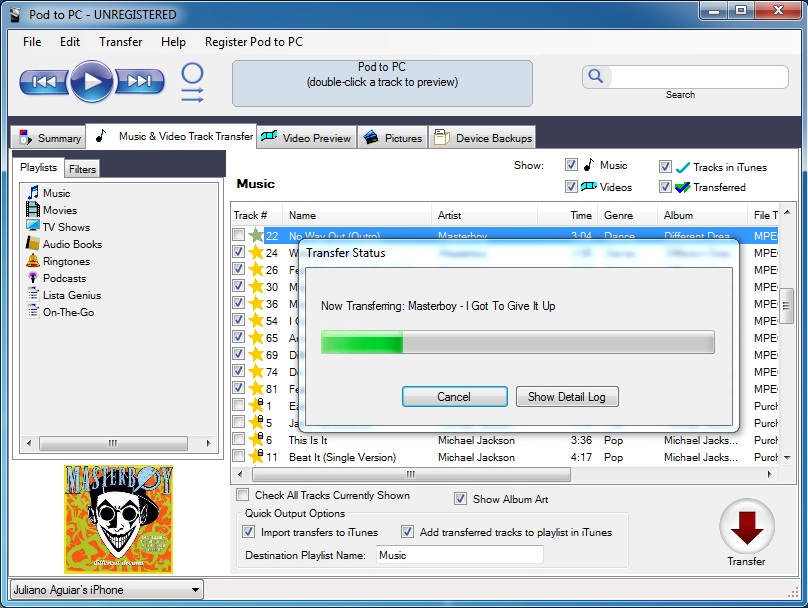The height and width of the screenshot is (608, 808).
Task: Sort by the Time column header
Action: pos(567,215)
